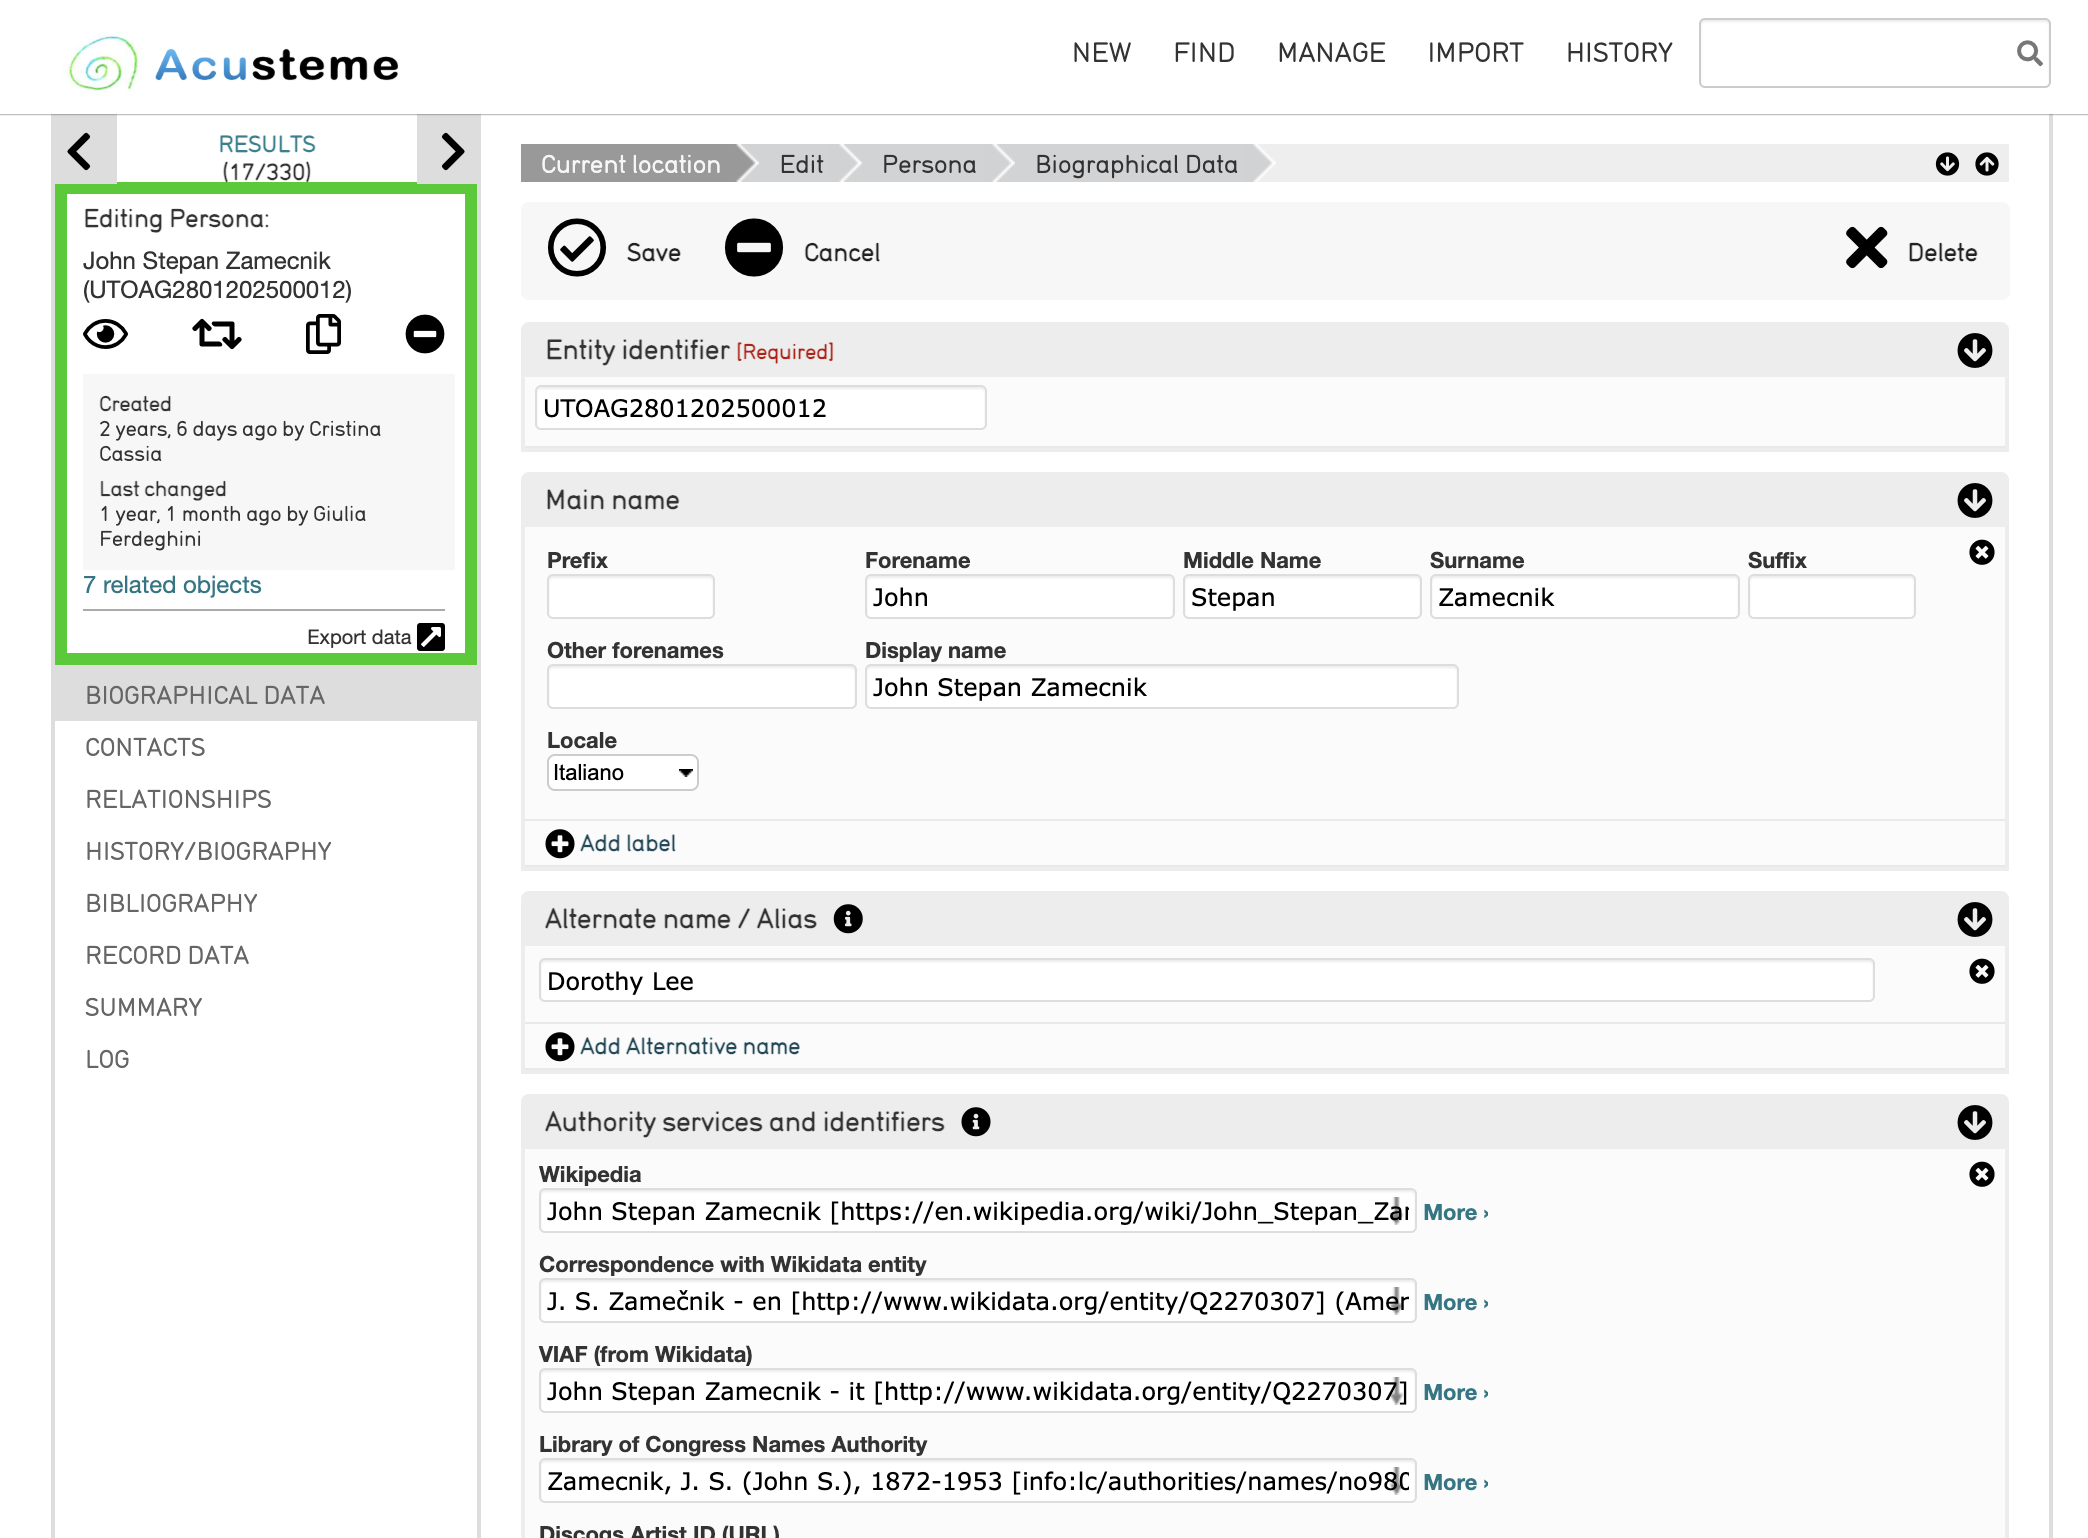Collapse the Main name section
The width and height of the screenshot is (2088, 1538).
point(1975,501)
